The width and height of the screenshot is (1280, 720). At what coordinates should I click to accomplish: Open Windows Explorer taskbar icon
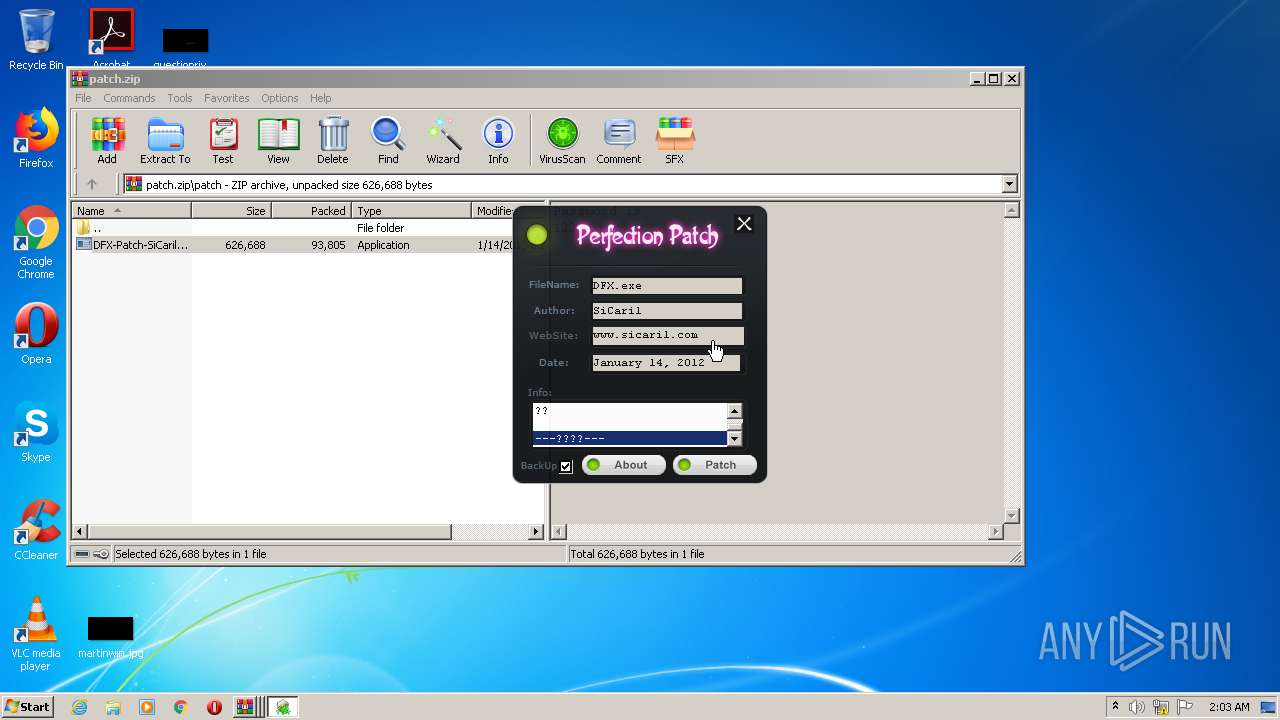[x=113, y=707]
